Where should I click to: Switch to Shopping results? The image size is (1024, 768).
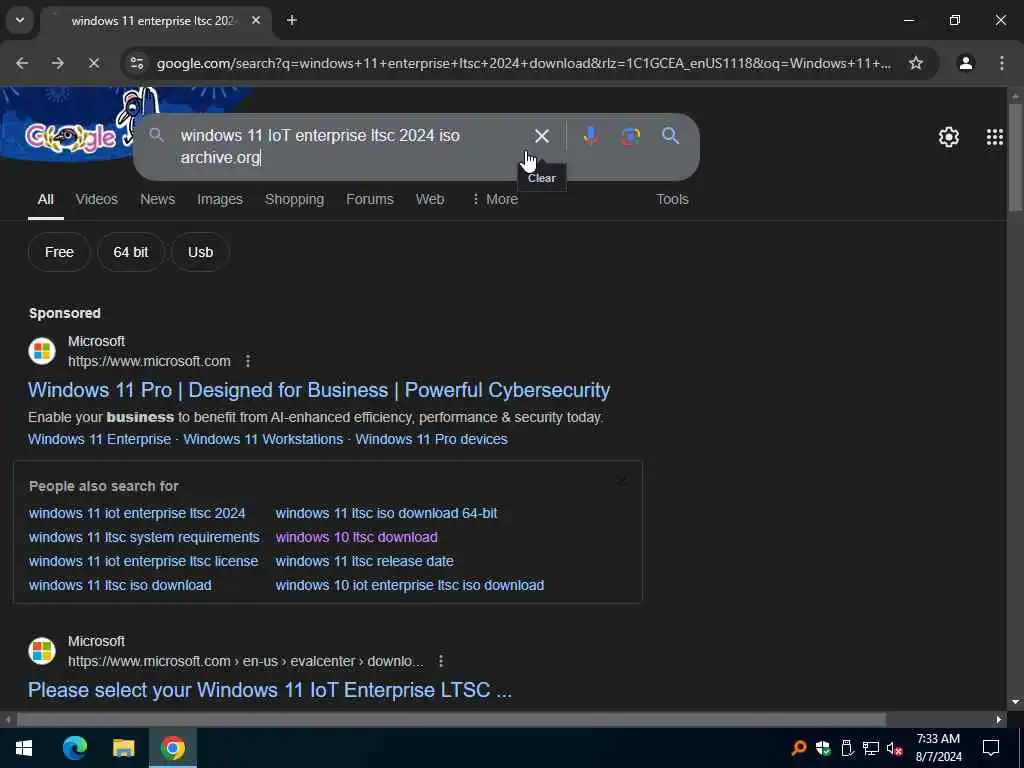(x=294, y=199)
